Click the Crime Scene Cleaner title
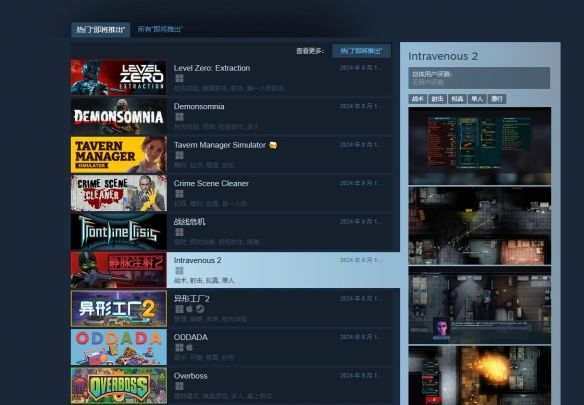 click(x=211, y=183)
